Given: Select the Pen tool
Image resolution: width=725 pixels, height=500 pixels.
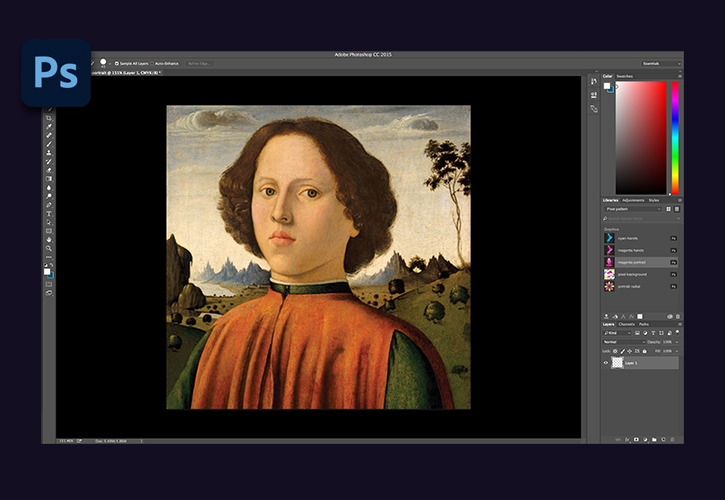Looking at the screenshot, I should 49,205.
